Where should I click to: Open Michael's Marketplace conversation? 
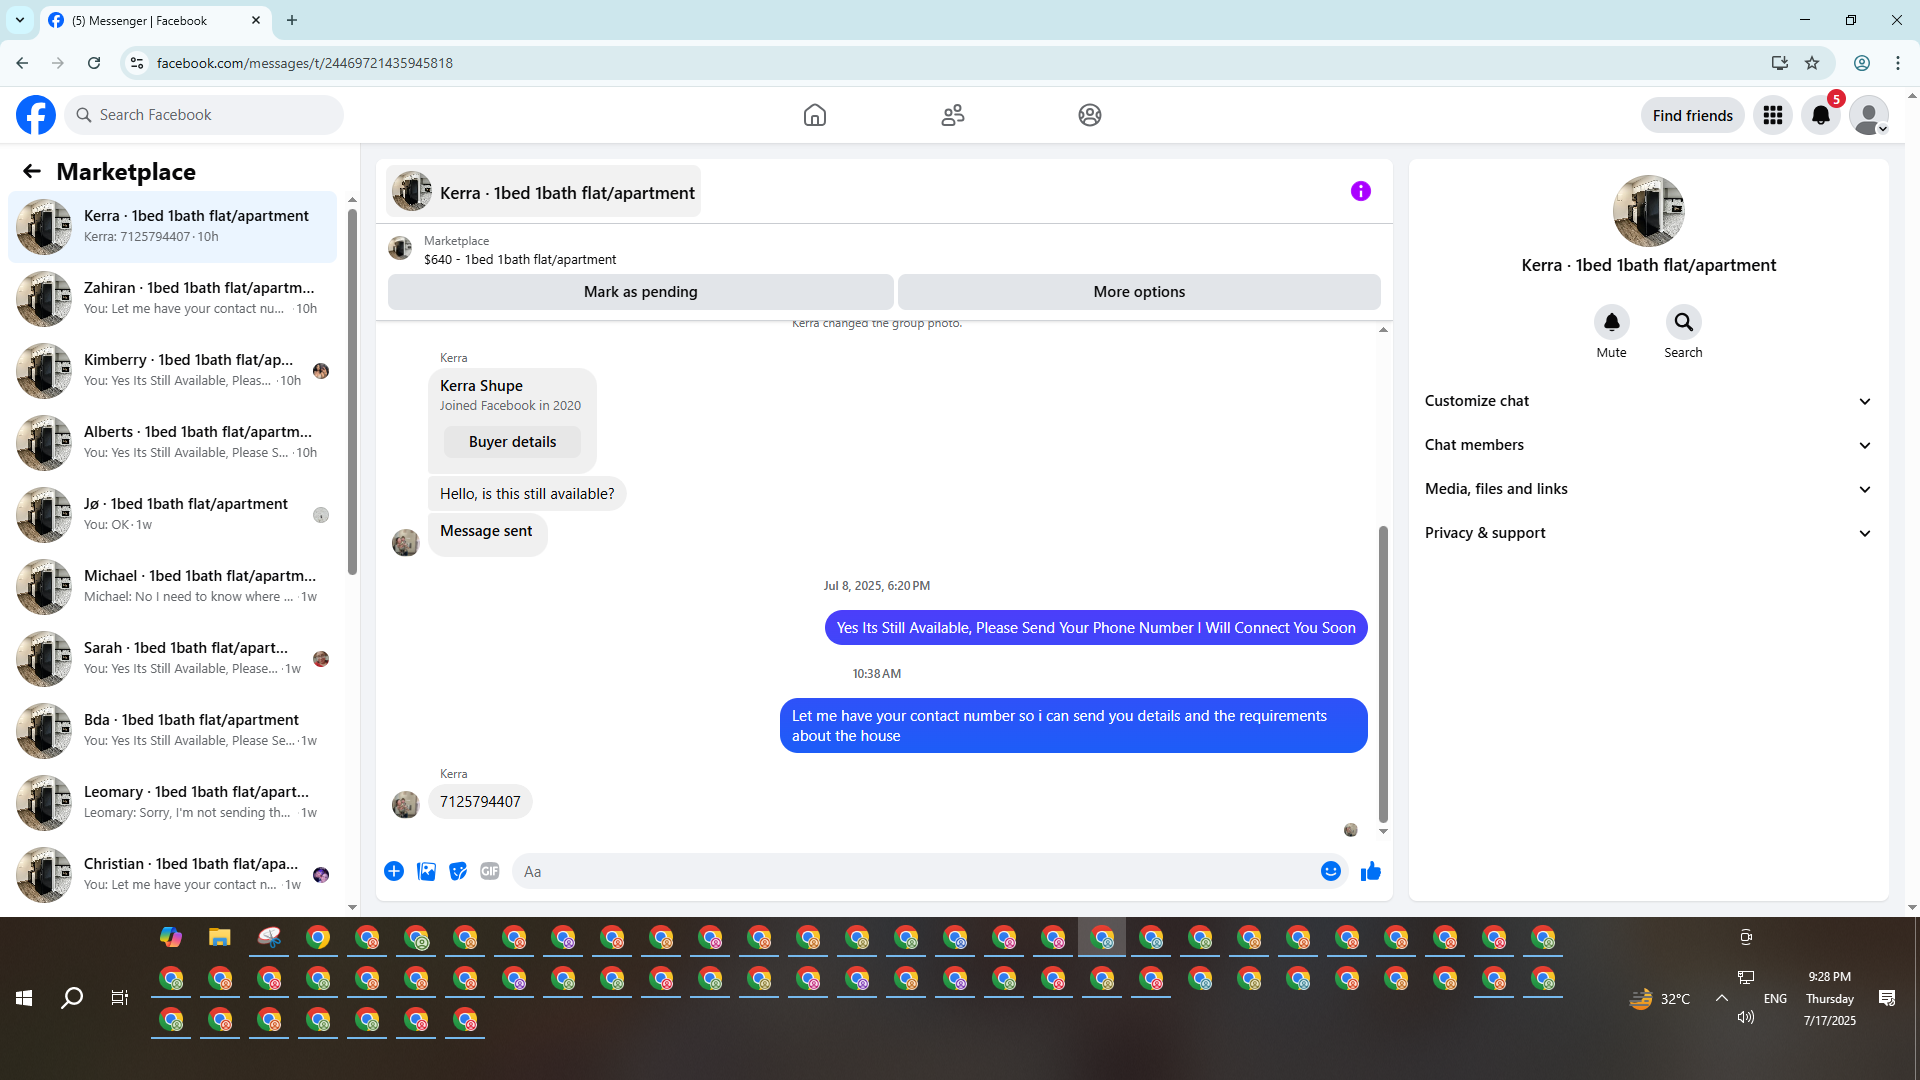point(173,586)
